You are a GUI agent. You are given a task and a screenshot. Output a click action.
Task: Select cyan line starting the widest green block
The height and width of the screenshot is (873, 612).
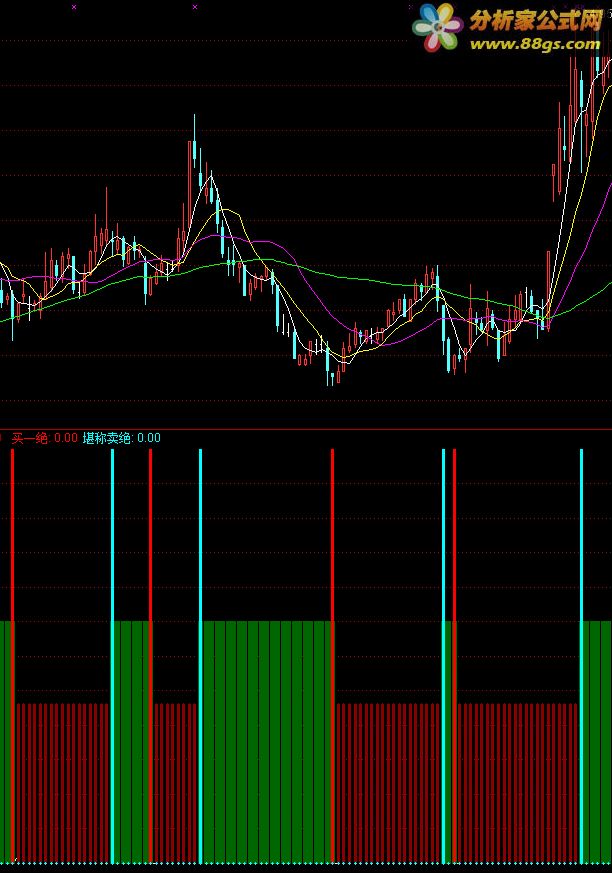point(200,656)
